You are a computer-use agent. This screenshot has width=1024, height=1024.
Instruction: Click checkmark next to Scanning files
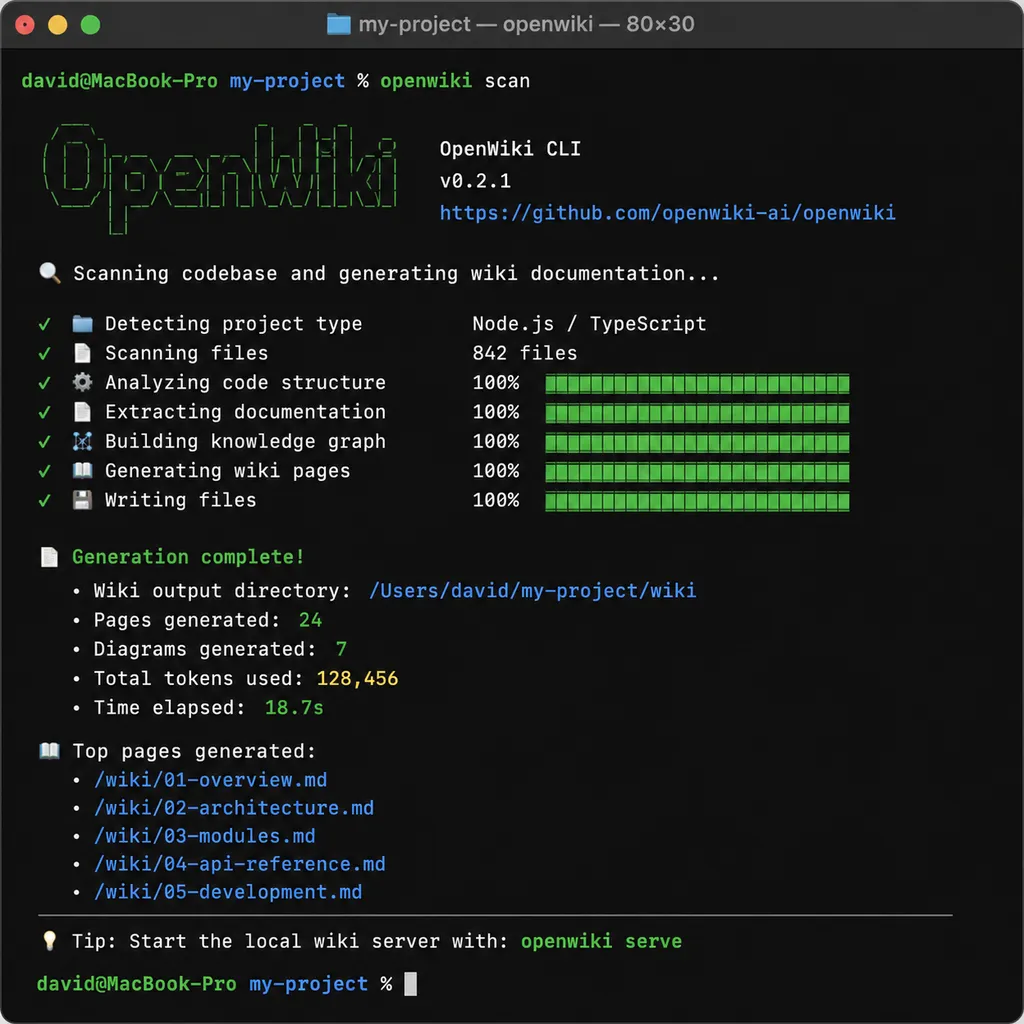44,353
